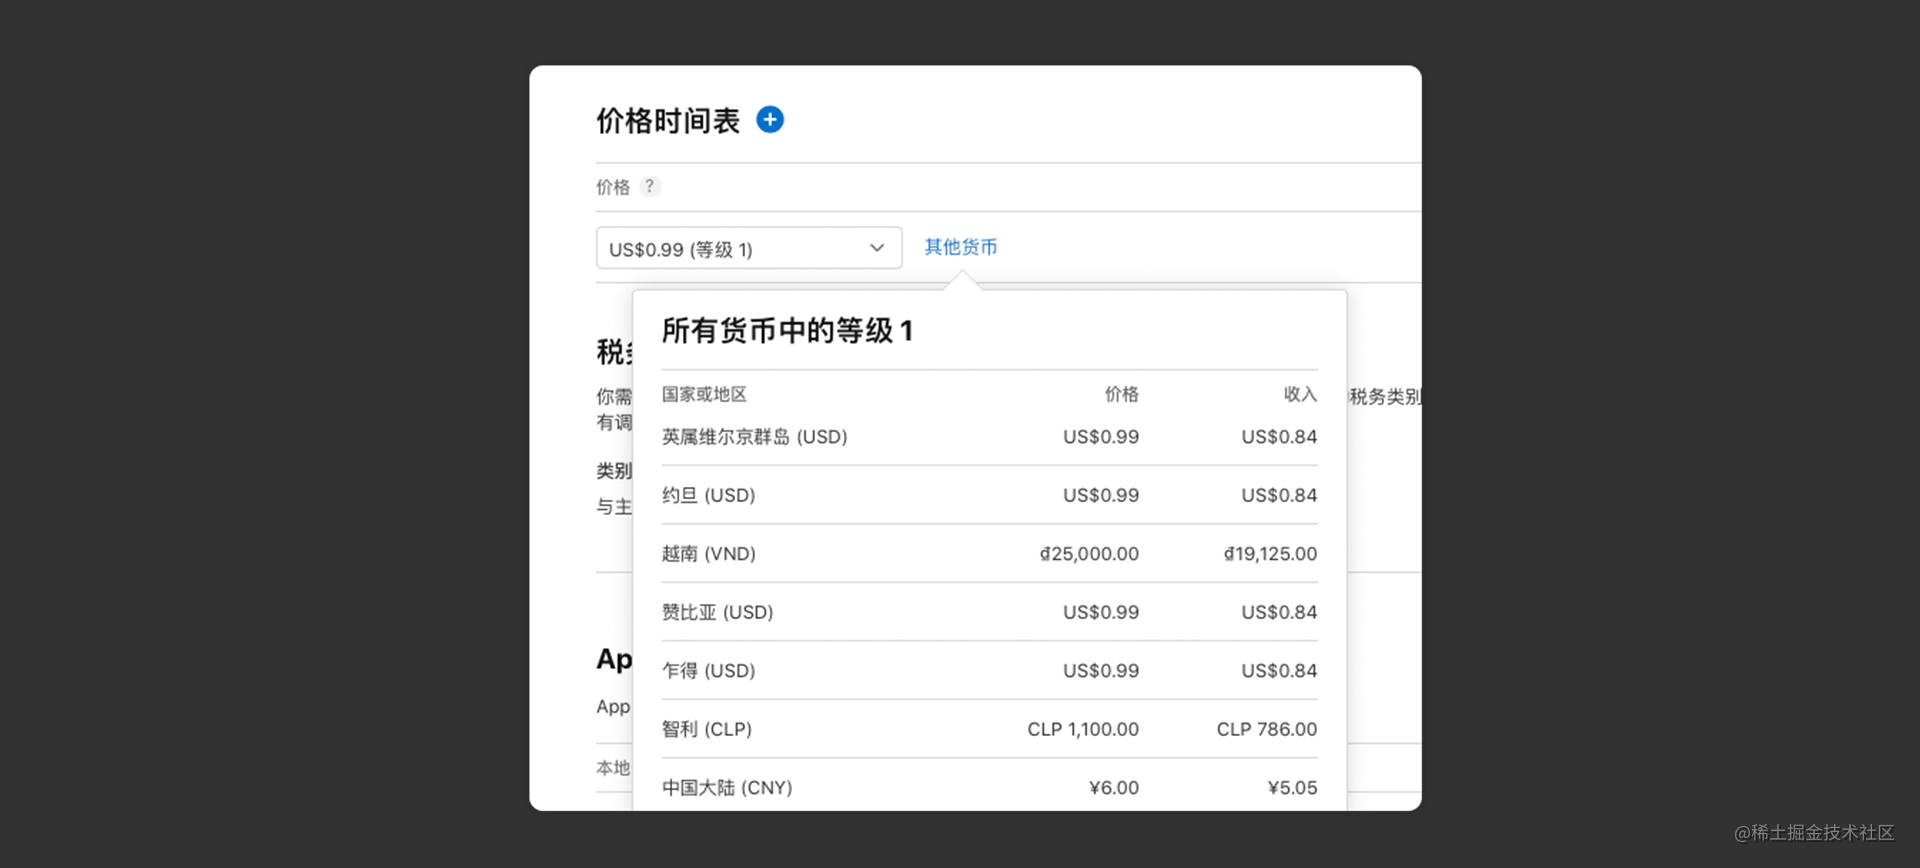Screen dimensions: 1920x868
Task: Click the 价格时间表 heading
Action: point(668,121)
